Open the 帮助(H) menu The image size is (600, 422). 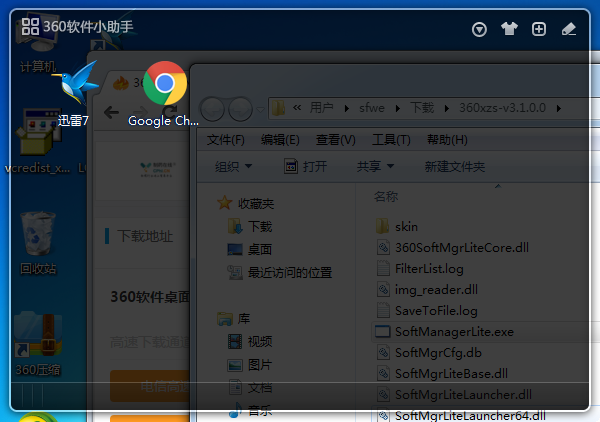[447, 140]
